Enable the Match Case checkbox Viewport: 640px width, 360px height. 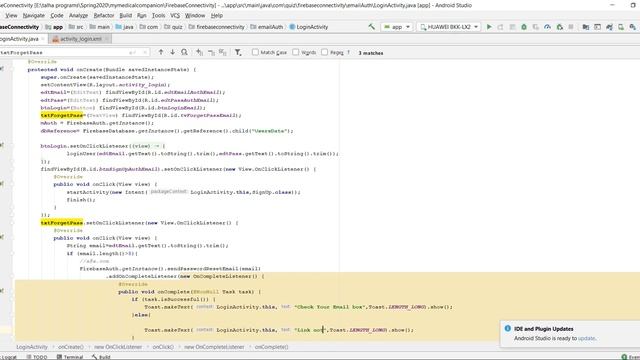[x=256, y=52]
